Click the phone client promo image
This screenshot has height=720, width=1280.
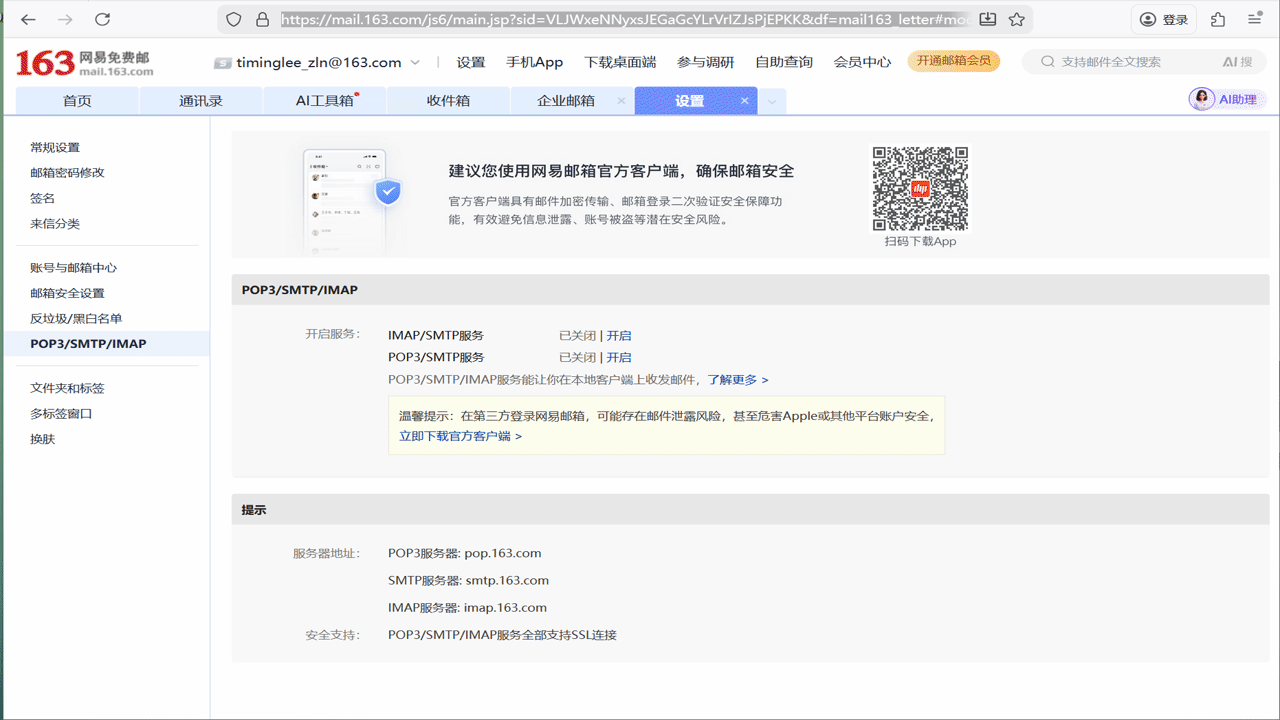pos(352,200)
